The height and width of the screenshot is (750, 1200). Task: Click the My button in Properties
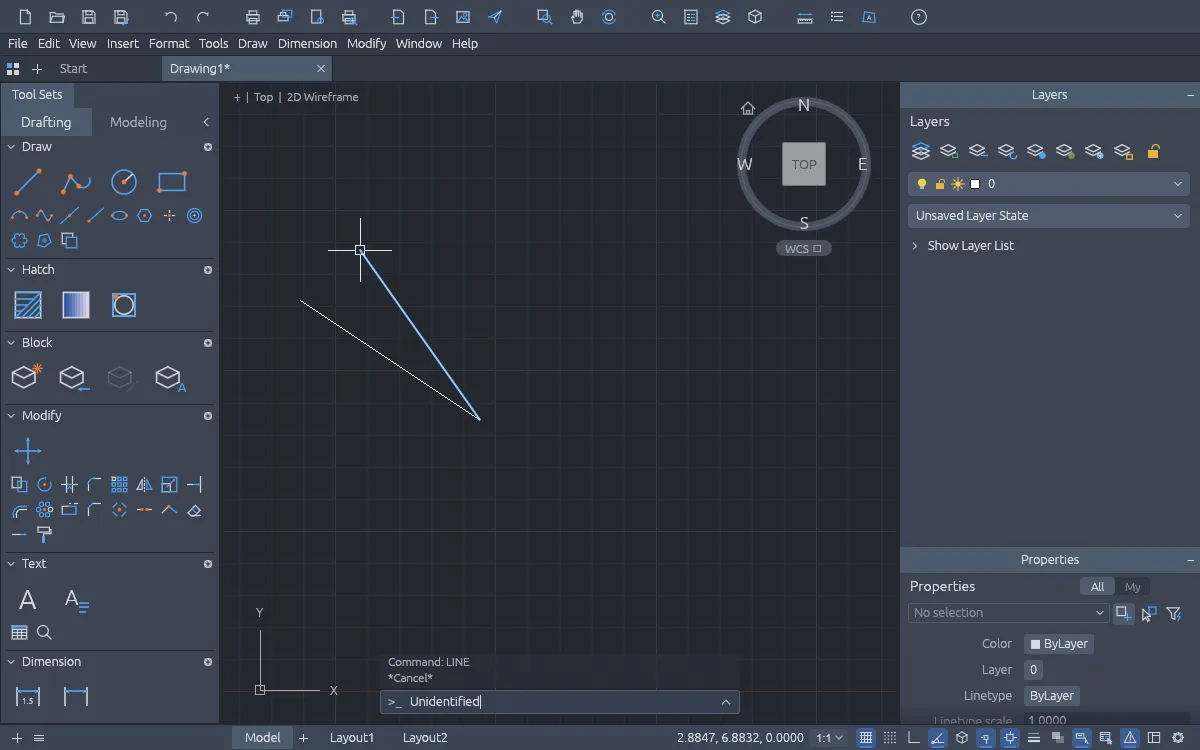coord(1132,587)
